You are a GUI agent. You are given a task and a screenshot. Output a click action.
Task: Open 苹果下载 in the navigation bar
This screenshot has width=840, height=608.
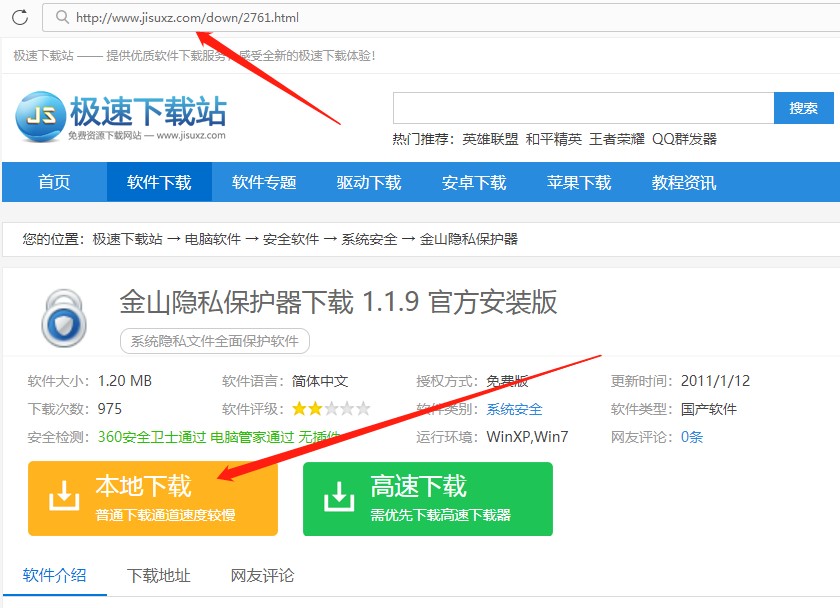click(x=579, y=182)
